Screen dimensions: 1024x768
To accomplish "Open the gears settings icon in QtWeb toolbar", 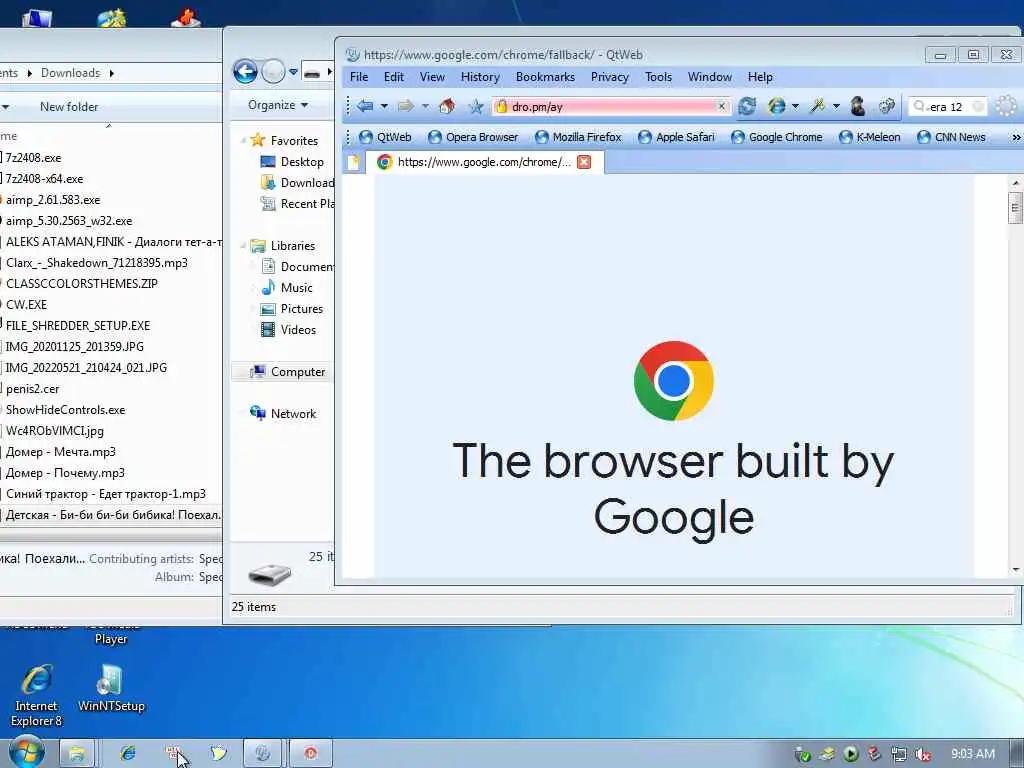I will [x=886, y=106].
